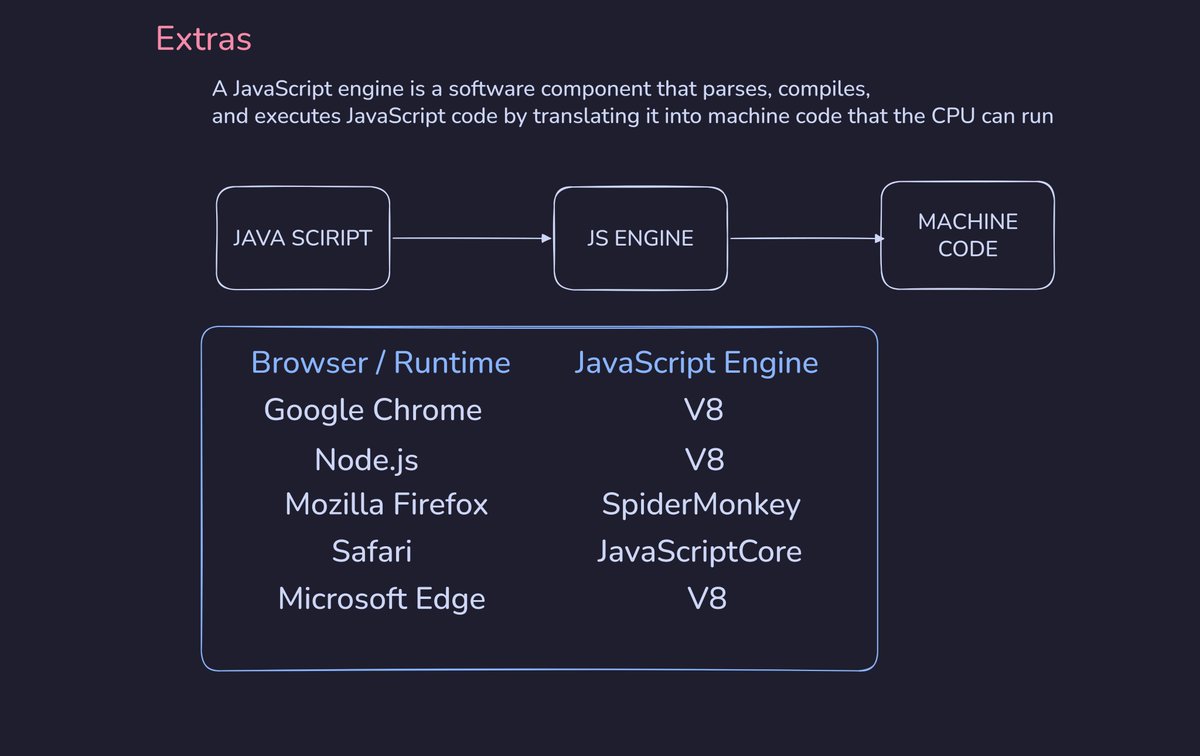This screenshot has width=1200, height=756.
Task: Click the V8 engine in the Google Chrome row
Action: point(706,410)
